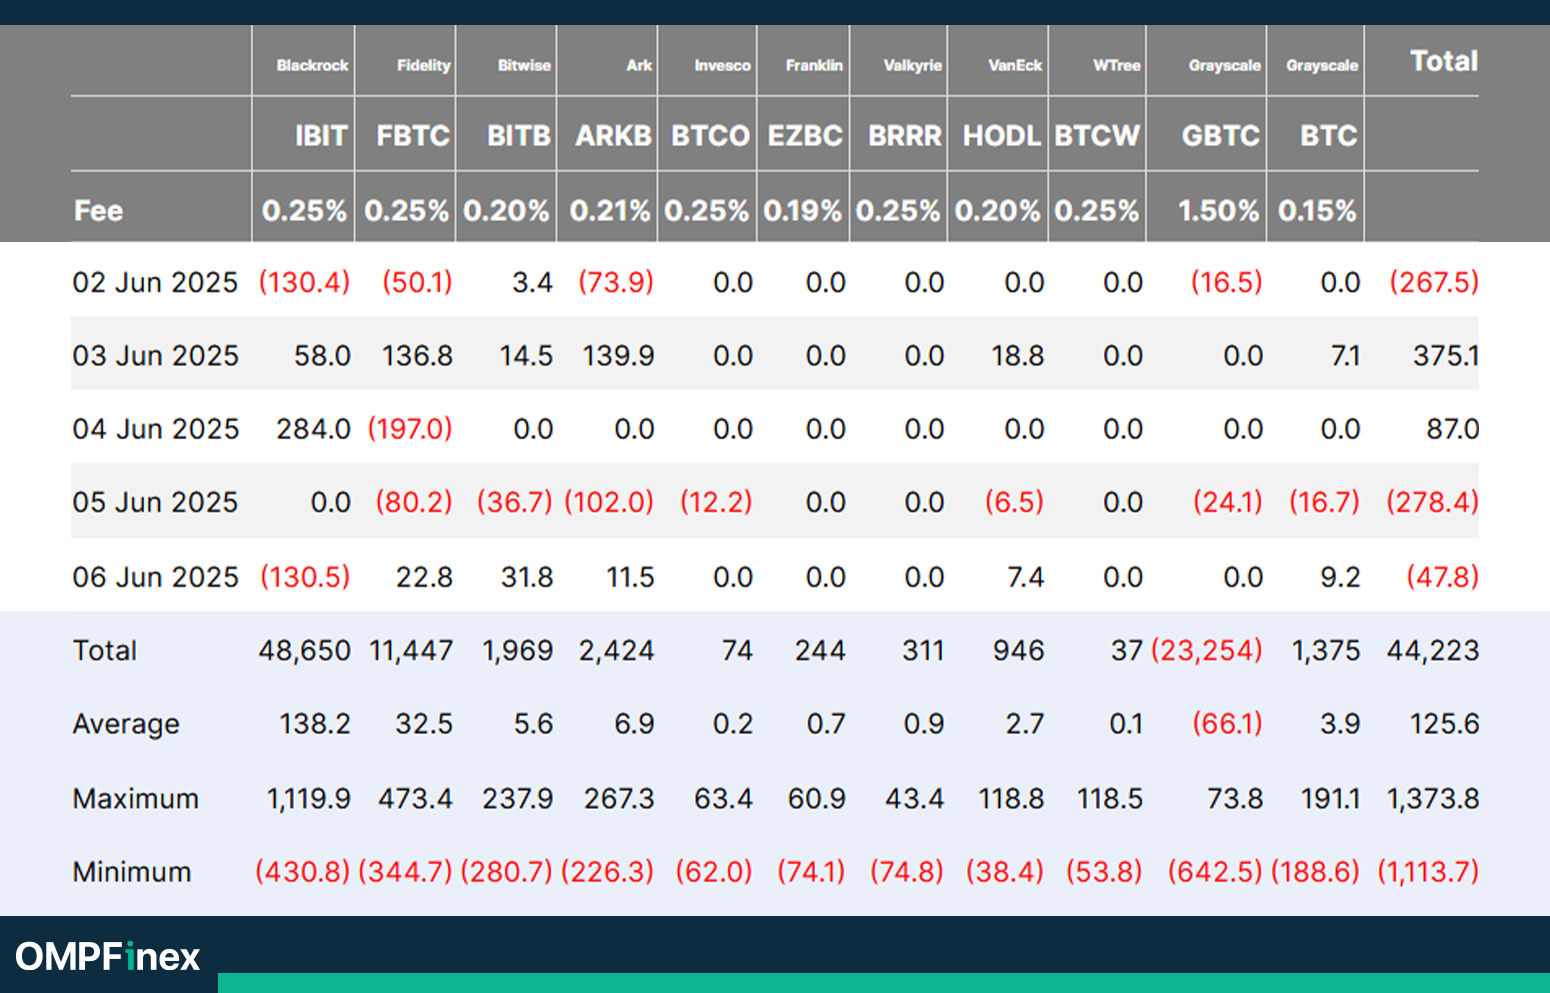The height and width of the screenshot is (993, 1550).
Task: Select the (642.5) GBTC minimum cell
Action: 1215,872
